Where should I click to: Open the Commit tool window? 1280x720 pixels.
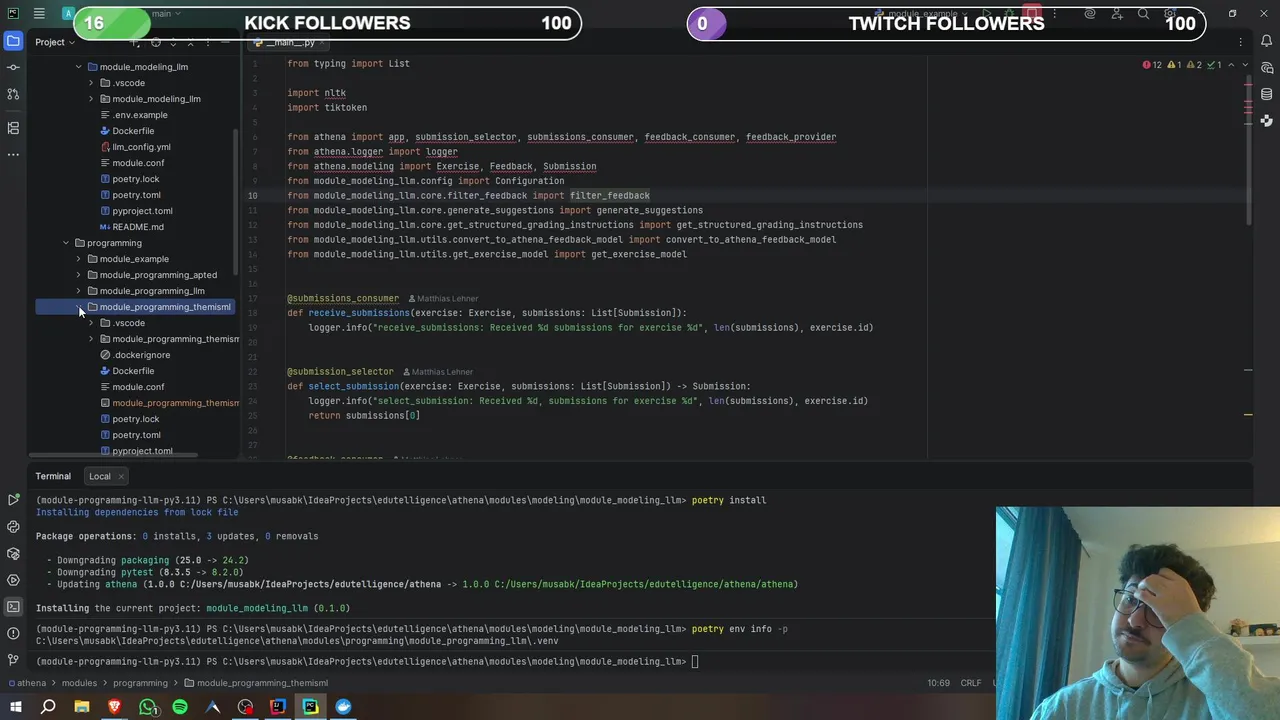point(13,67)
